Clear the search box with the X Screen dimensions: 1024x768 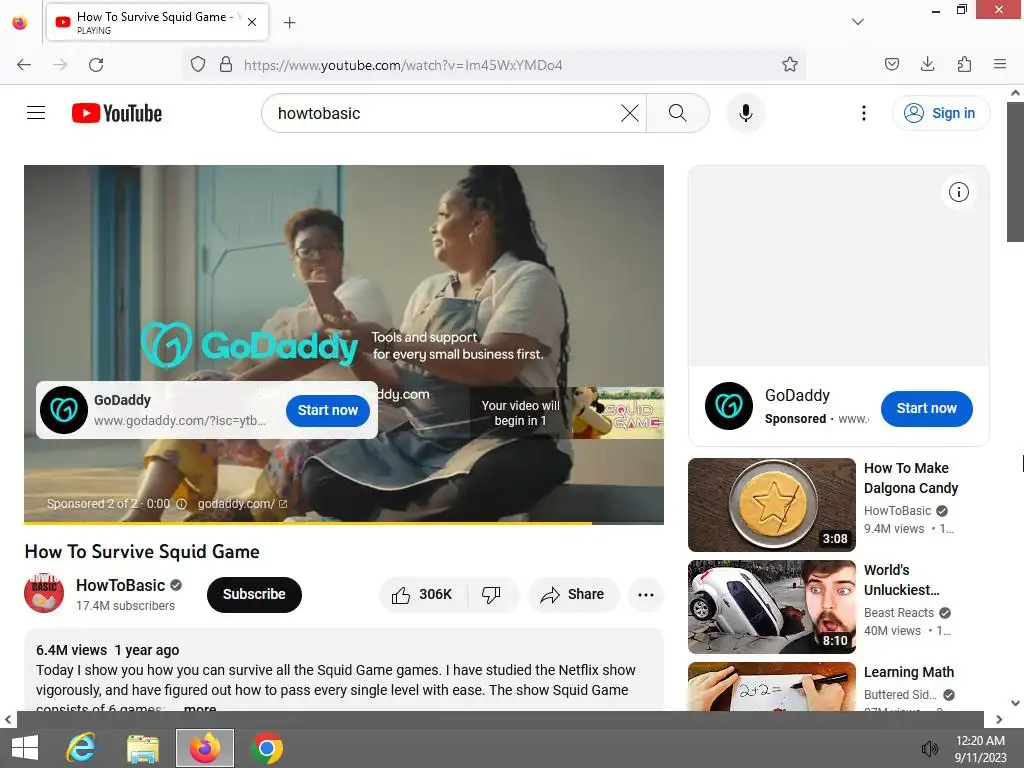(x=630, y=113)
